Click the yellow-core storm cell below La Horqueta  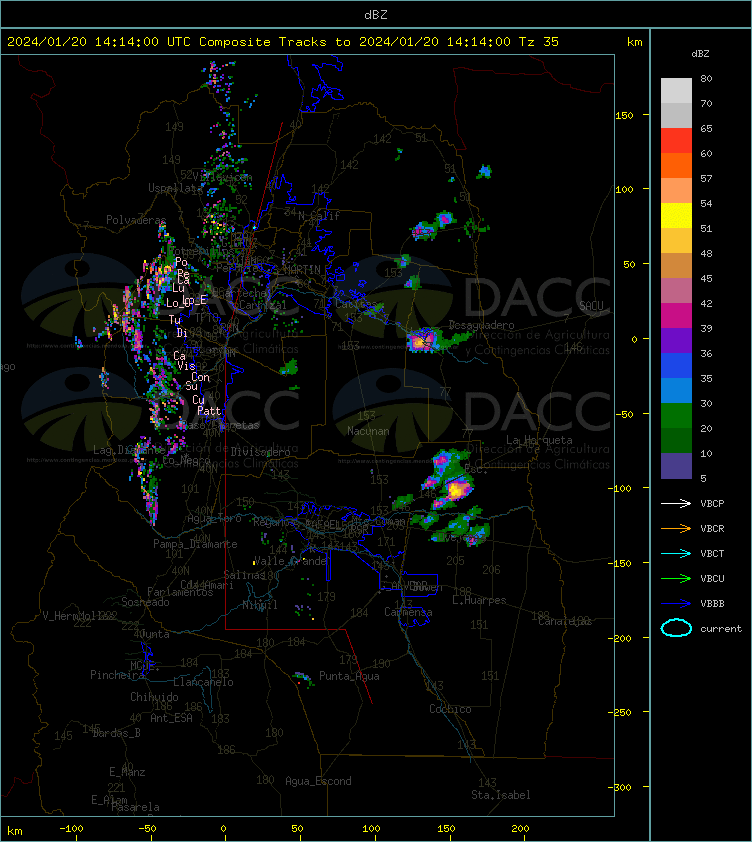[x=457, y=489]
